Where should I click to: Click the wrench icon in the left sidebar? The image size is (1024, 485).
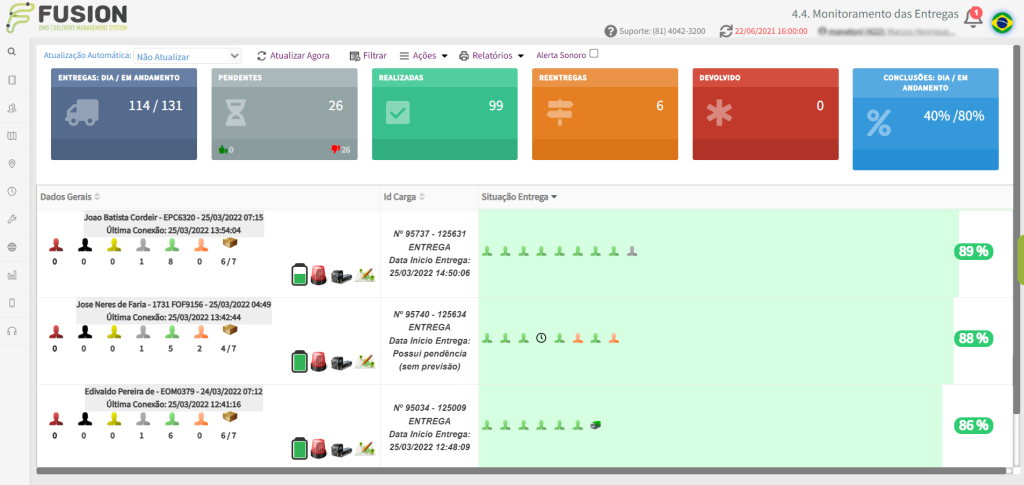tap(11, 219)
